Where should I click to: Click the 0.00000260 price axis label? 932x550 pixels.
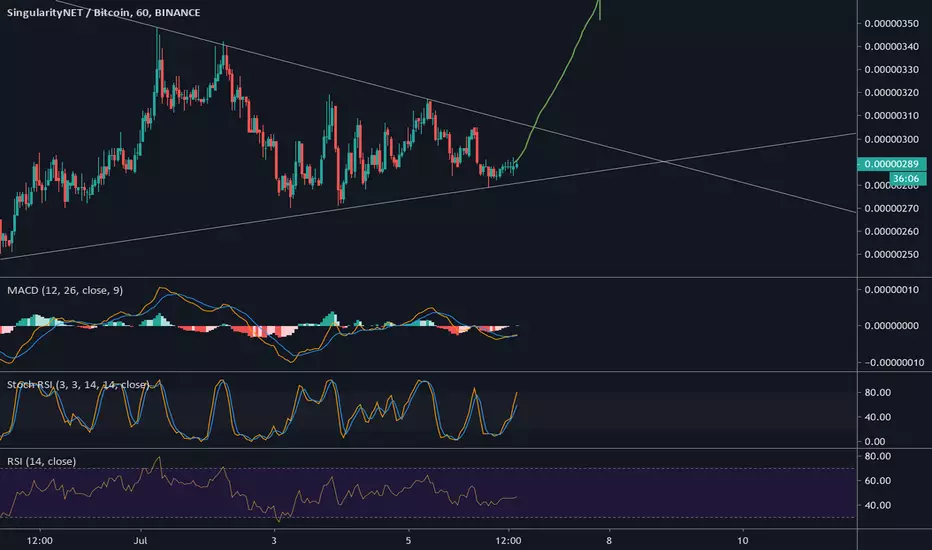click(x=891, y=231)
